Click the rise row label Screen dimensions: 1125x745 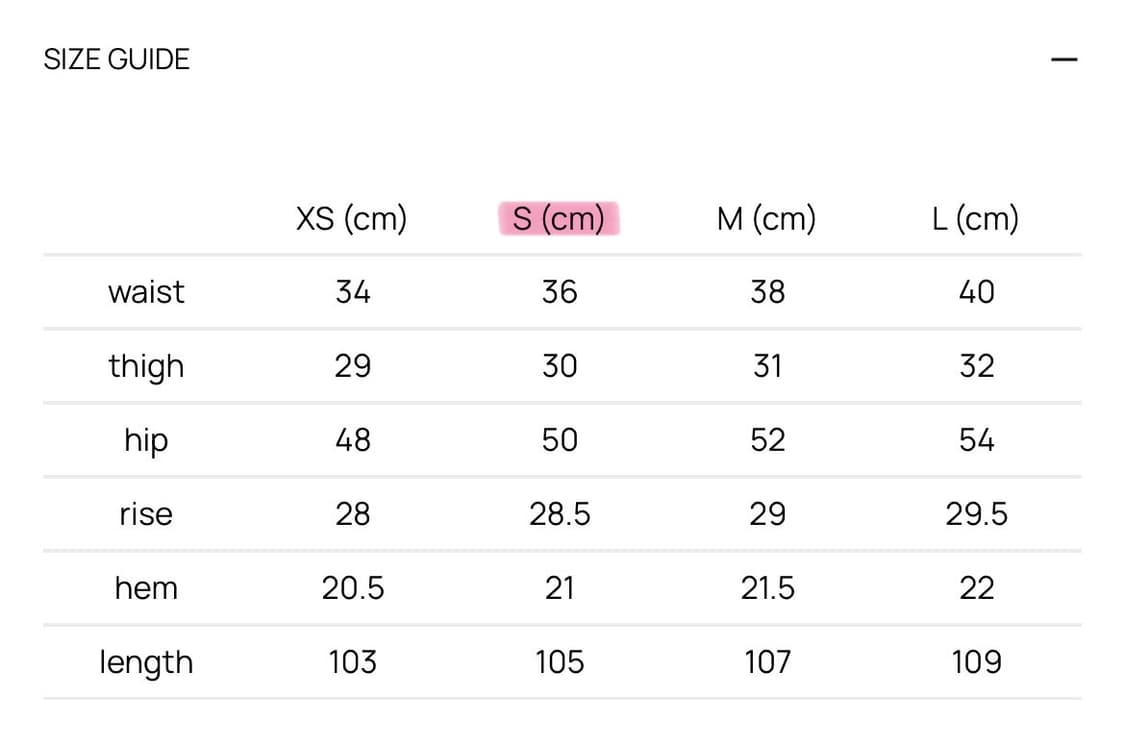tap(146, 515)
